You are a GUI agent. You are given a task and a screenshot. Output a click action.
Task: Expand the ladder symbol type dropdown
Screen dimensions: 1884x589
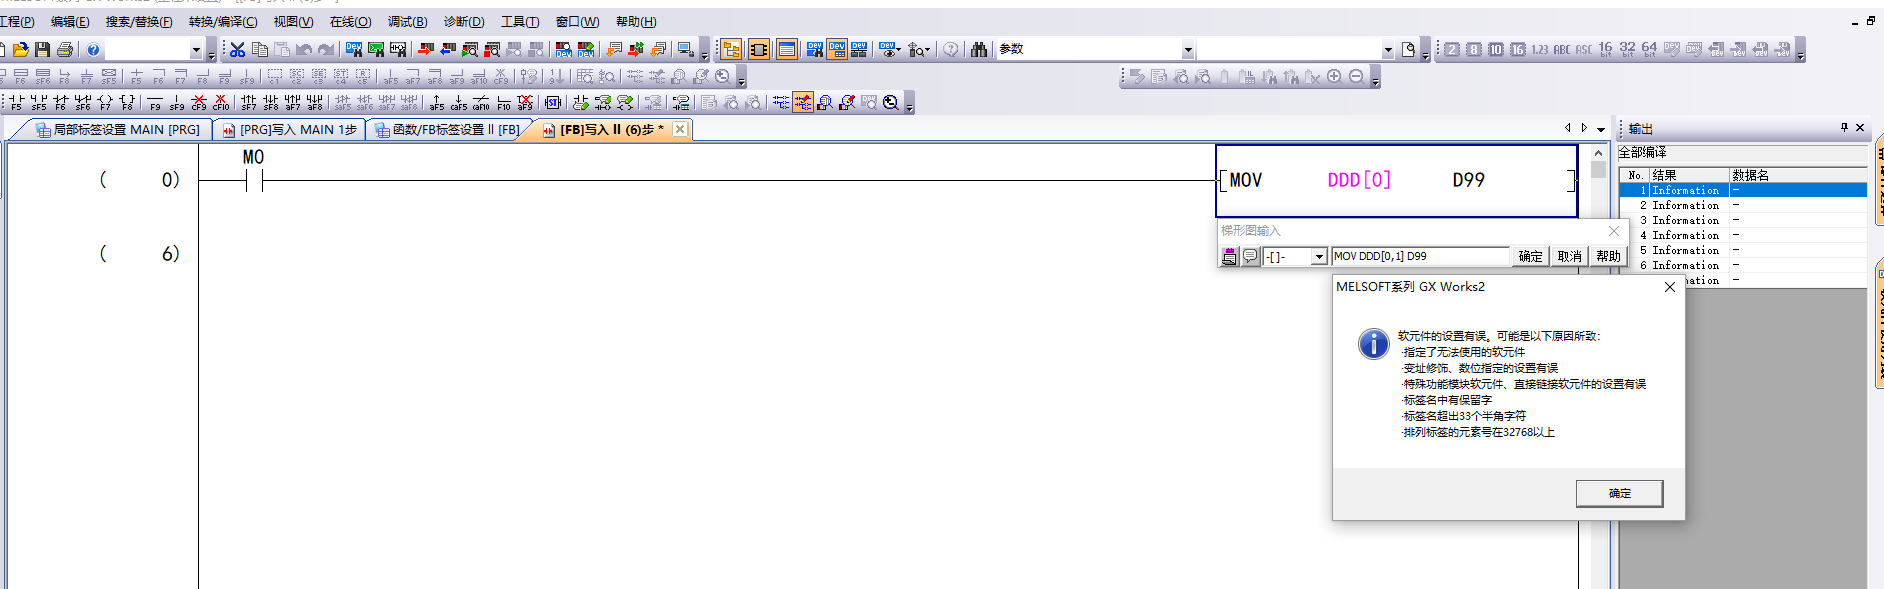[1318, 257]
